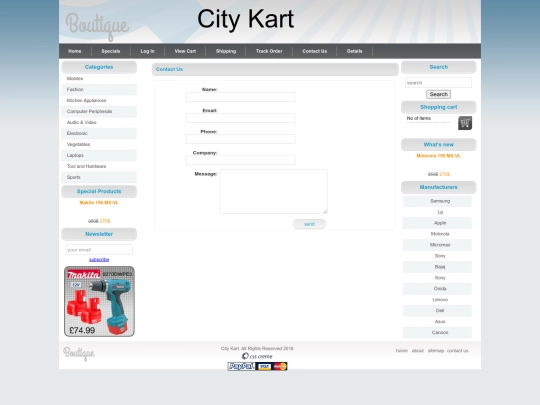The height and width of the screenshot is (405, 540).
Task: Click the newsletter email field
Action: (99, 250)
